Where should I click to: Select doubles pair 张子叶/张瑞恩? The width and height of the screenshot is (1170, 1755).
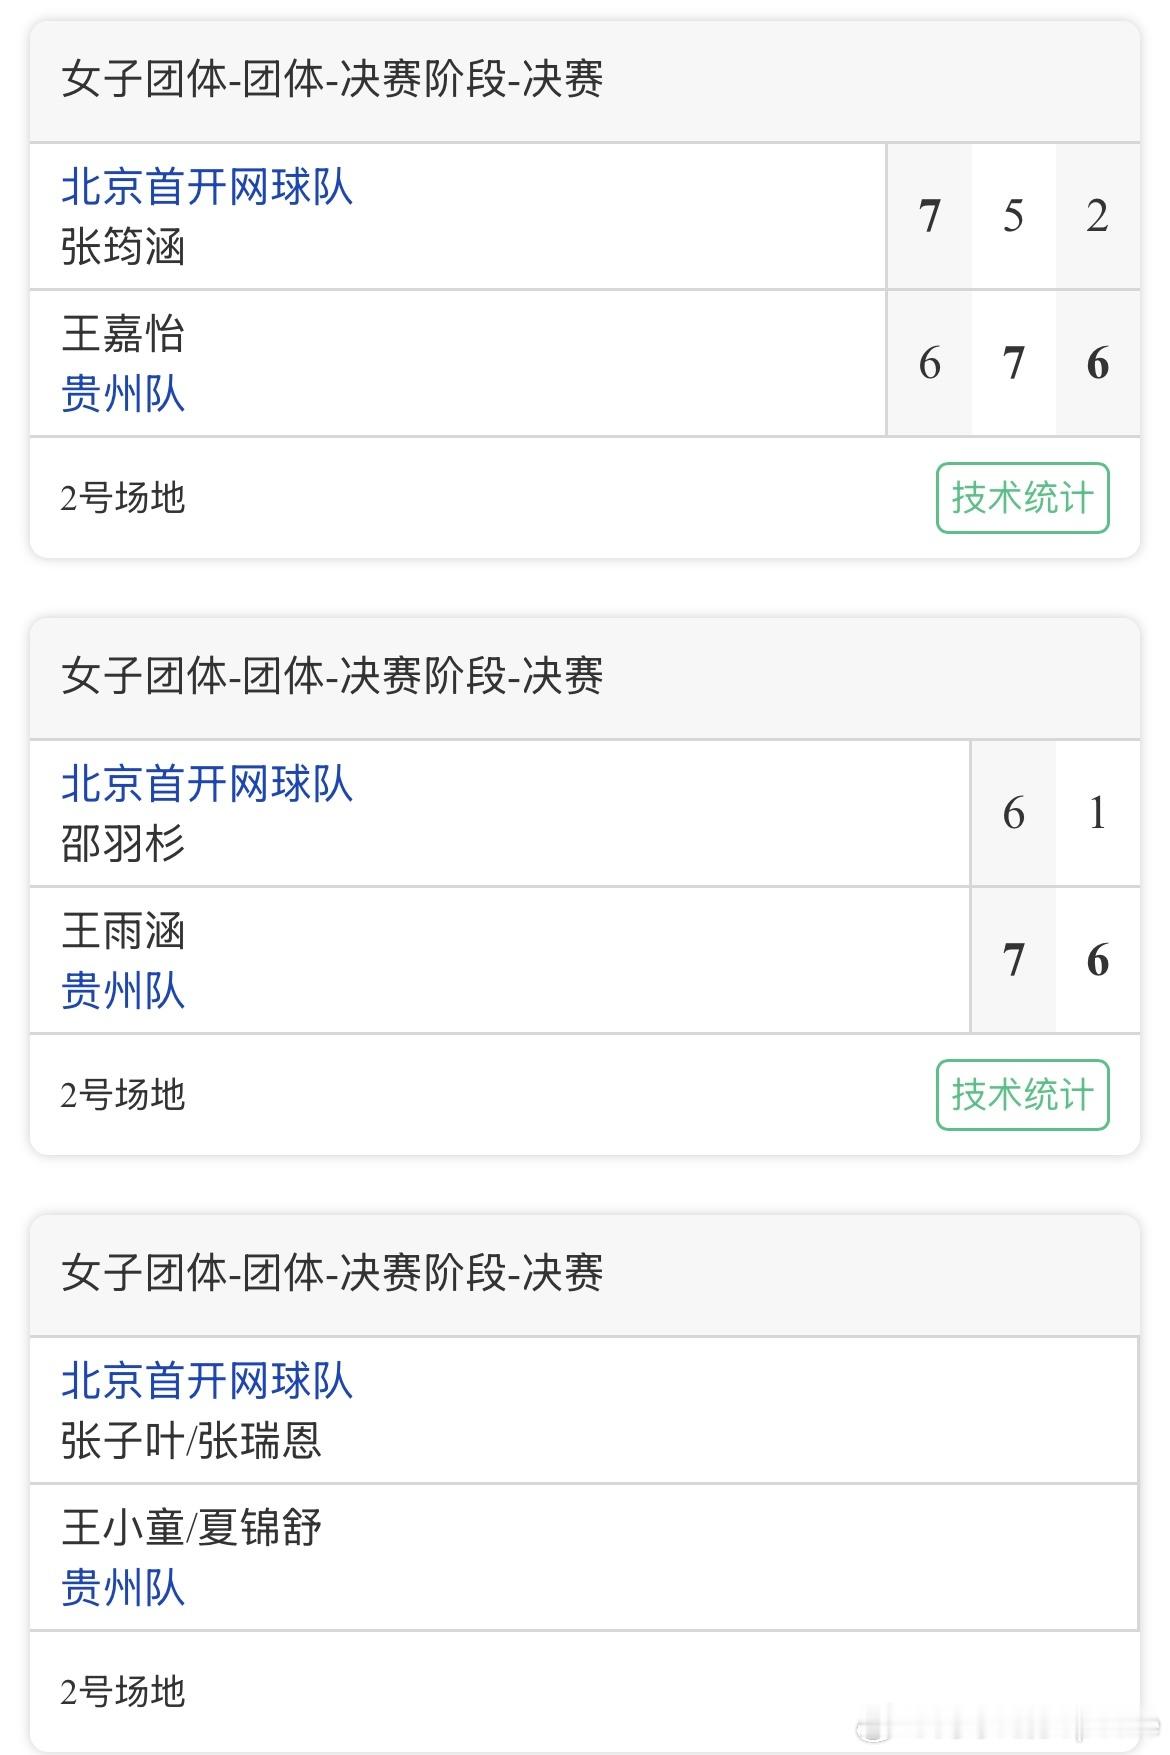(191, 1441)
